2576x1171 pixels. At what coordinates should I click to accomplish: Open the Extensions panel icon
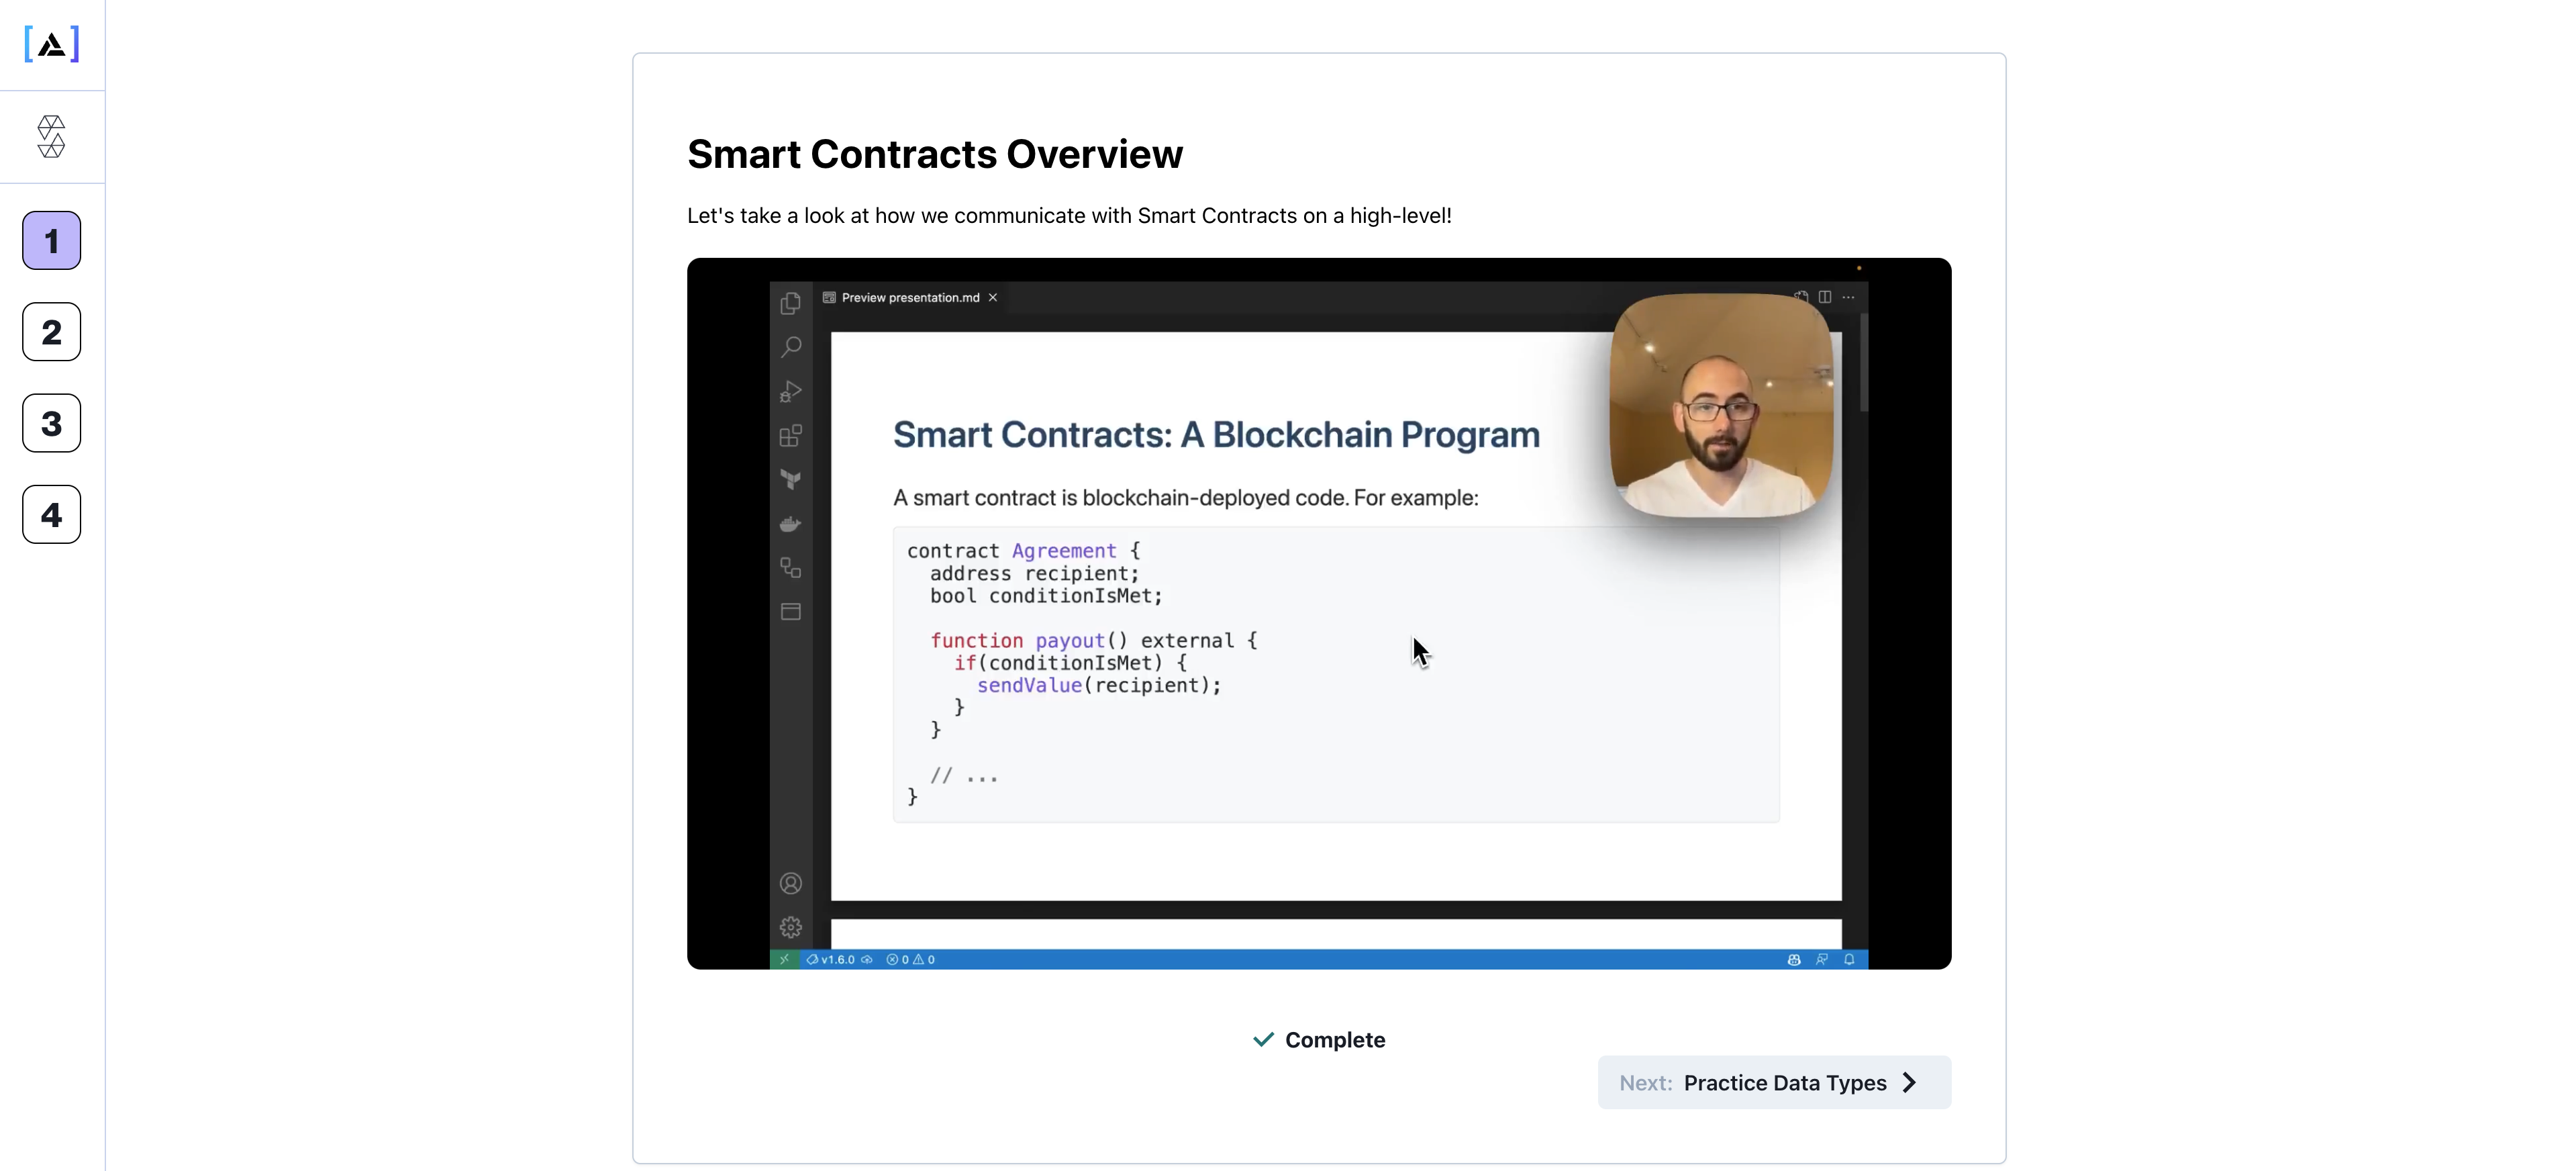pos(791,435)
